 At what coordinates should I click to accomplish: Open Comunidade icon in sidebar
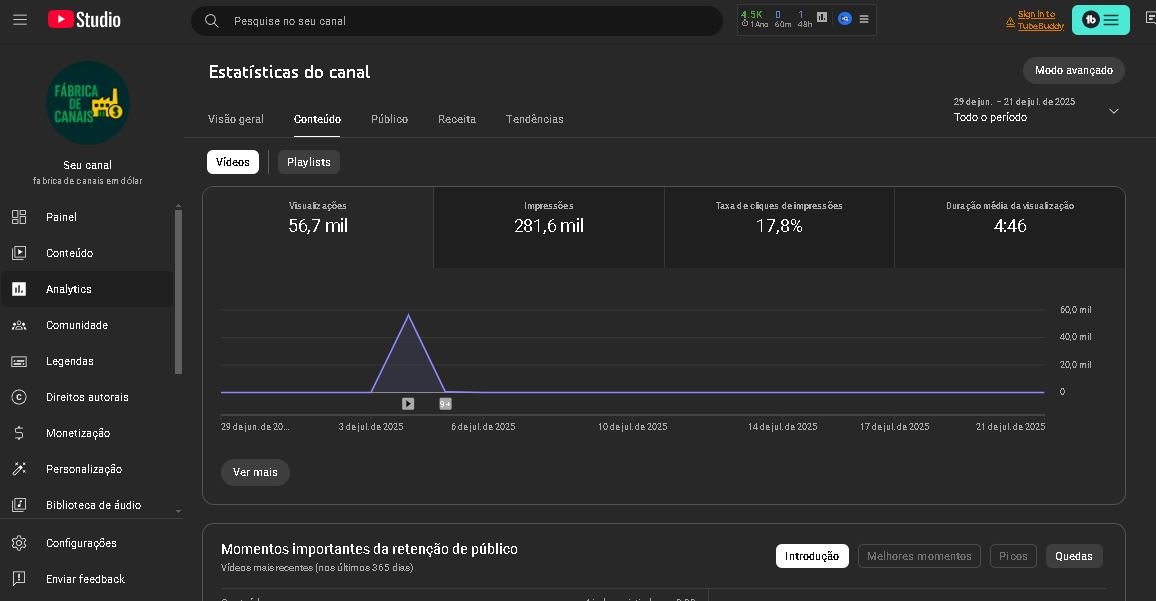(19, 325)
